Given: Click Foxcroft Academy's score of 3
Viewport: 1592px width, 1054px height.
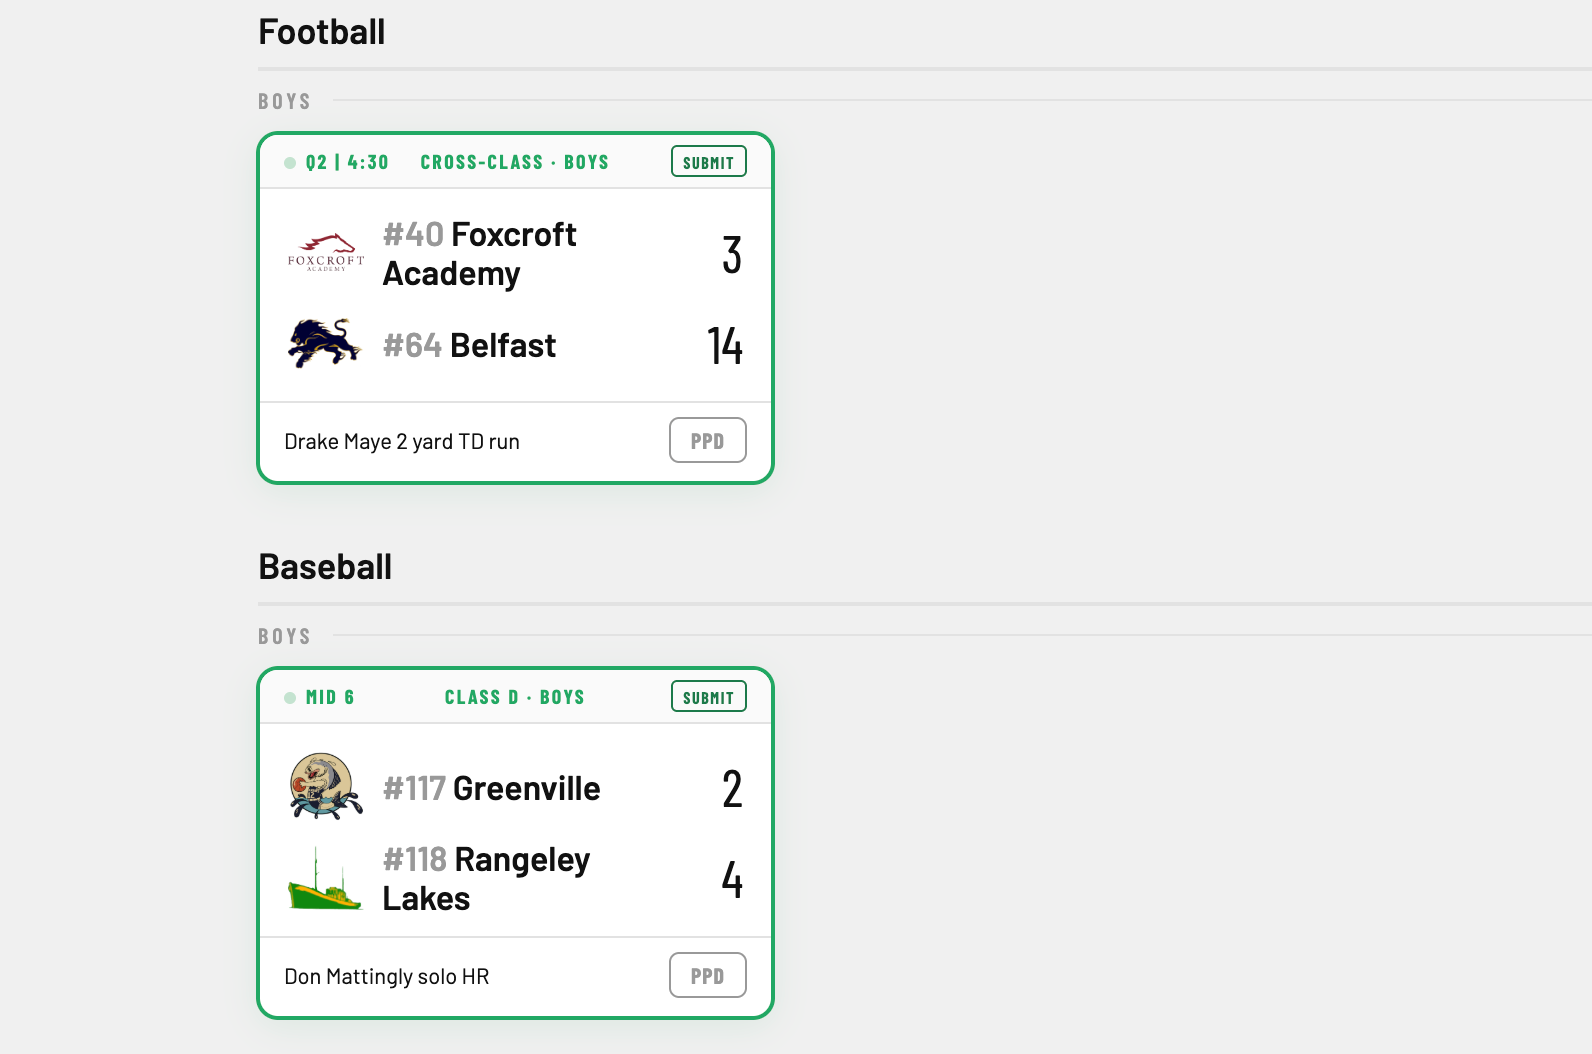Looking at the screenshot, I should [x=732, y=255].
